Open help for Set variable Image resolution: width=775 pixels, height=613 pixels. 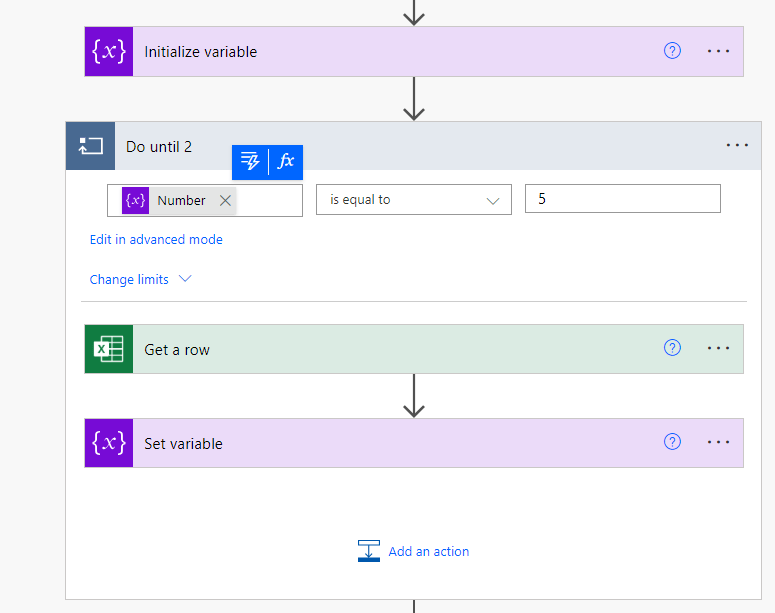pyautogui.click(x=672, y=441)
